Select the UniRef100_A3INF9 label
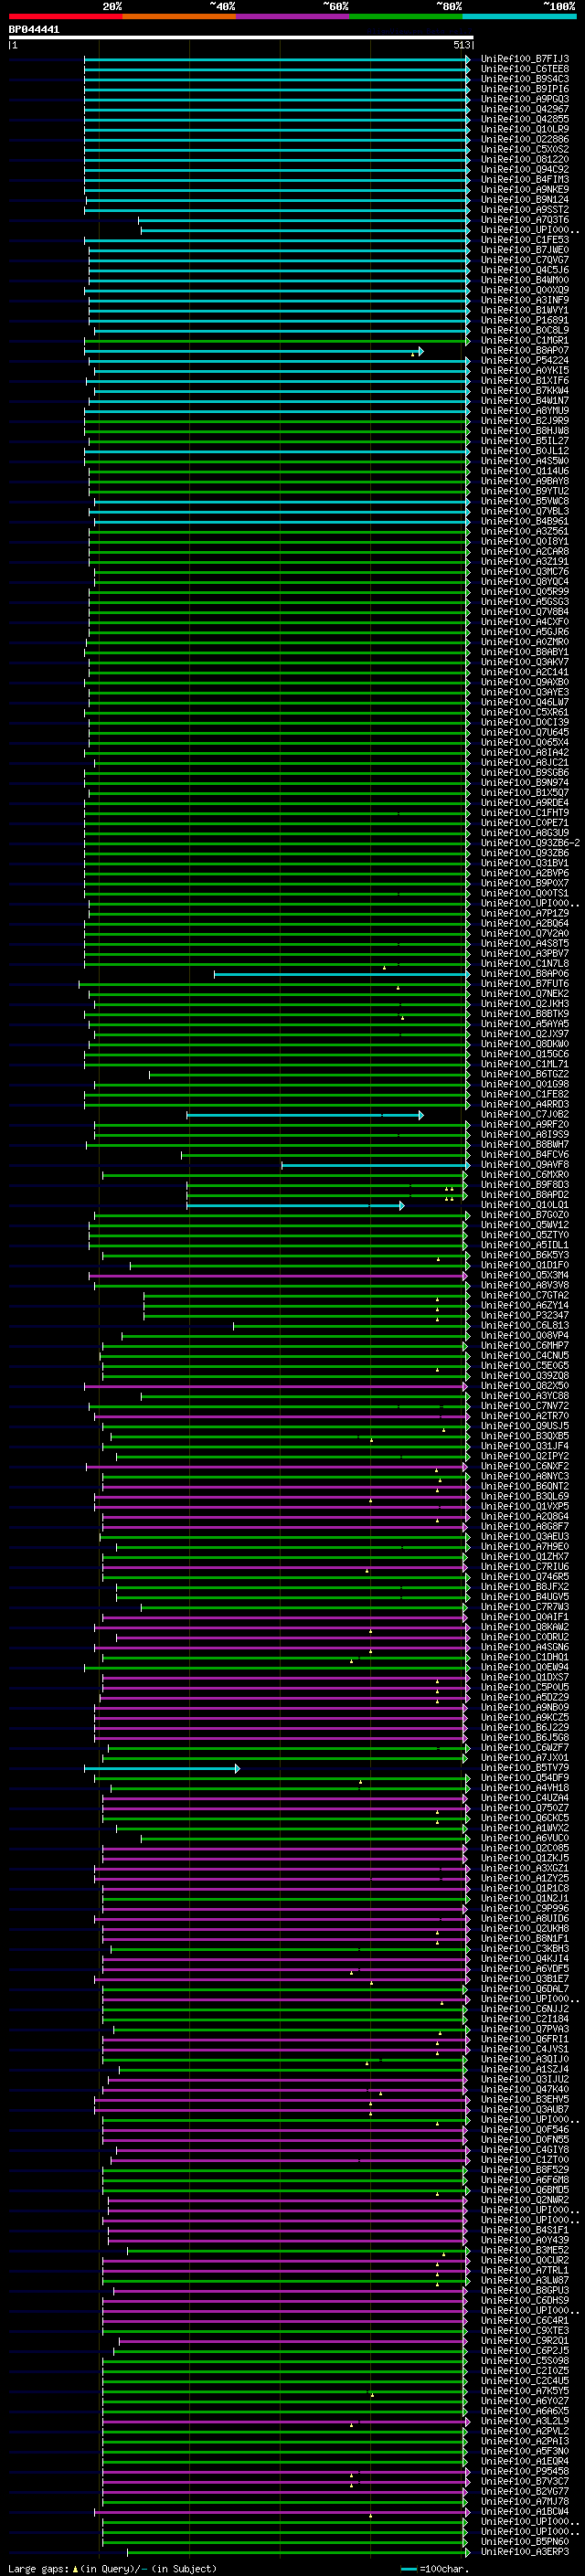The image size is (585, 2576). [x=525, y=300]
